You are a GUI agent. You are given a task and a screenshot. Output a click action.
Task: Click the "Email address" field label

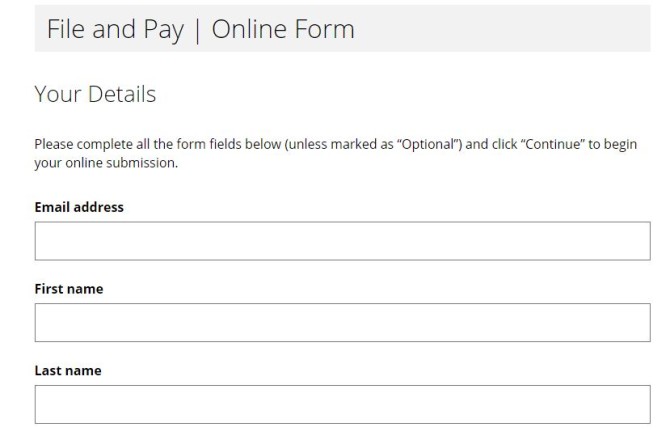pos(79,207)
